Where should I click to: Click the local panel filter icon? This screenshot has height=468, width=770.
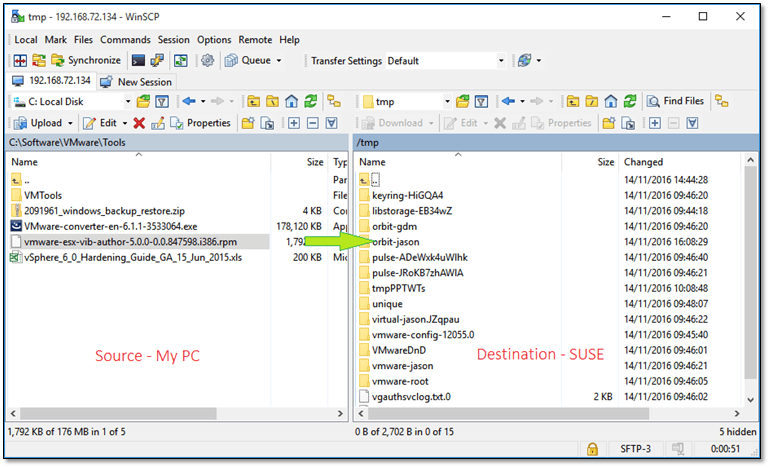(162, 102)
